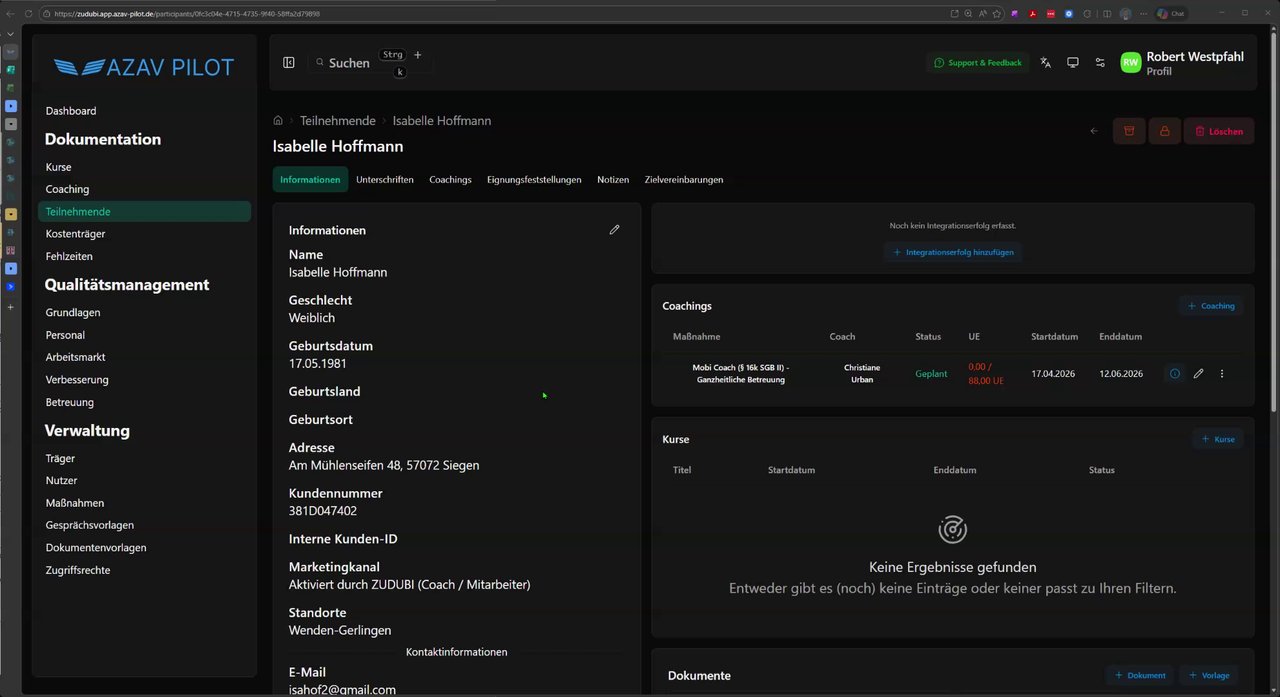Screen dimensions: 1280x697
Task: Click the back arrow near archive button
Action: coord(1094,131)
